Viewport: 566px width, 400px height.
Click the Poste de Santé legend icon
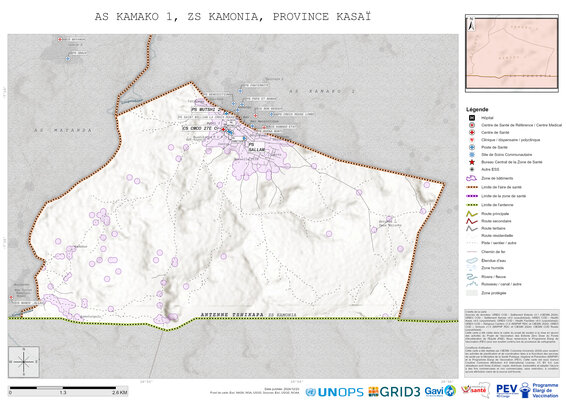[x=472, y=147]
